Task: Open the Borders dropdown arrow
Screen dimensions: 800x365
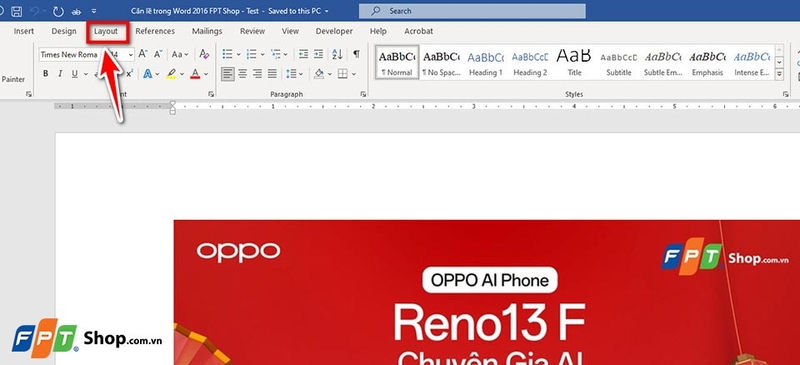Action: point(354,75)
